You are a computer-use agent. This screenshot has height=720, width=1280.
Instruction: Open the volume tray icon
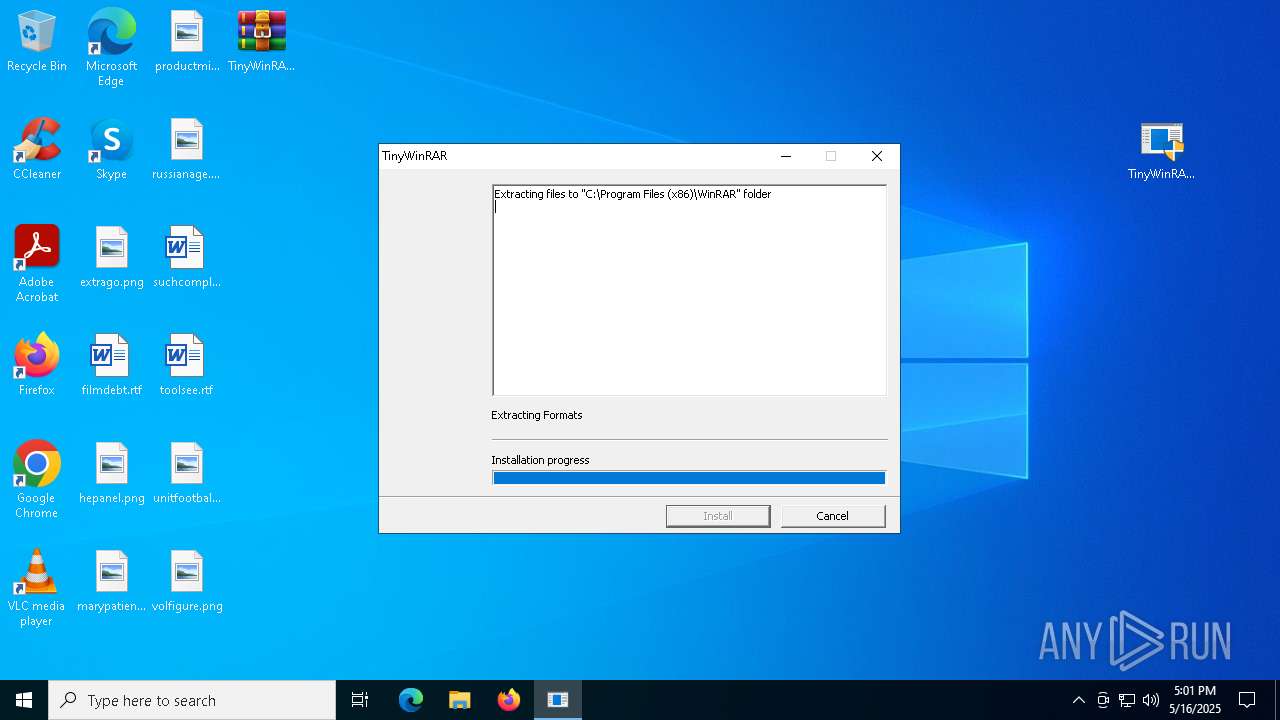(1151, 700)
